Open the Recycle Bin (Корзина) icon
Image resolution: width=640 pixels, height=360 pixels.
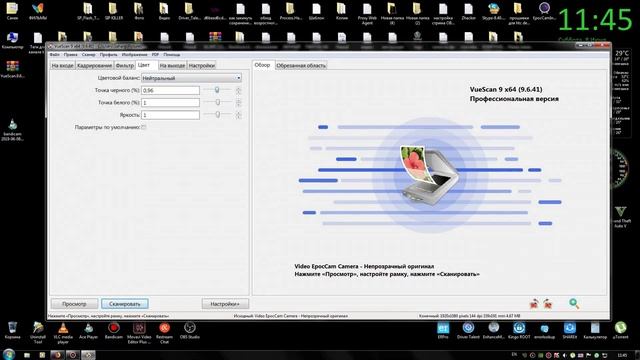point(12,330)
